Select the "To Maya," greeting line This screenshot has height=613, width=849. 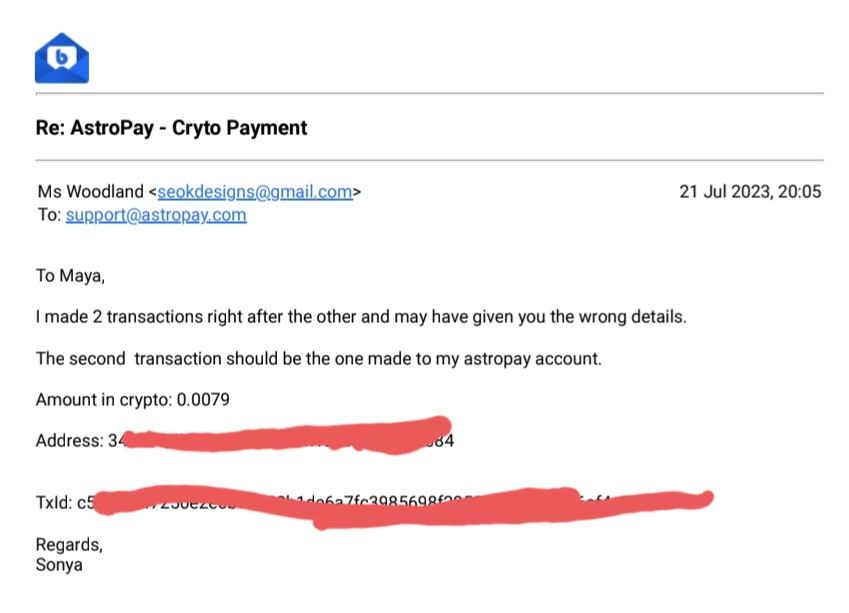(70, 277)
